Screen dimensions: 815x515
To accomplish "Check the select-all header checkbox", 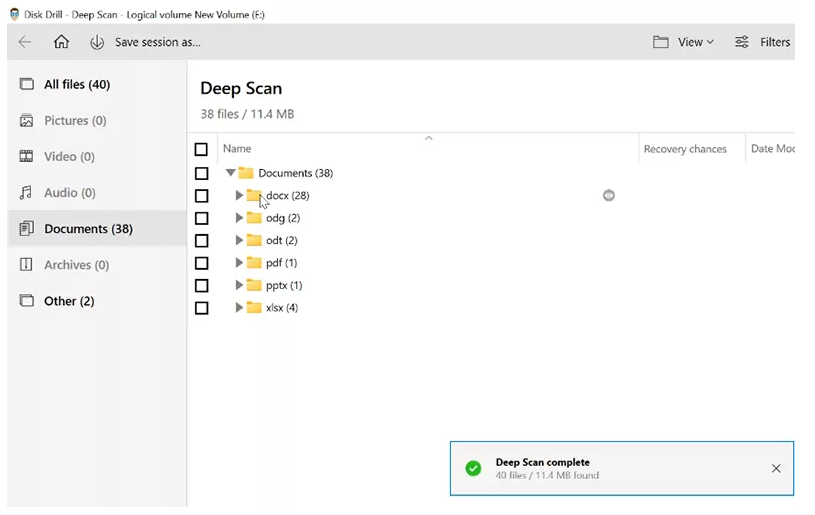I will click(x=201, y=150).
